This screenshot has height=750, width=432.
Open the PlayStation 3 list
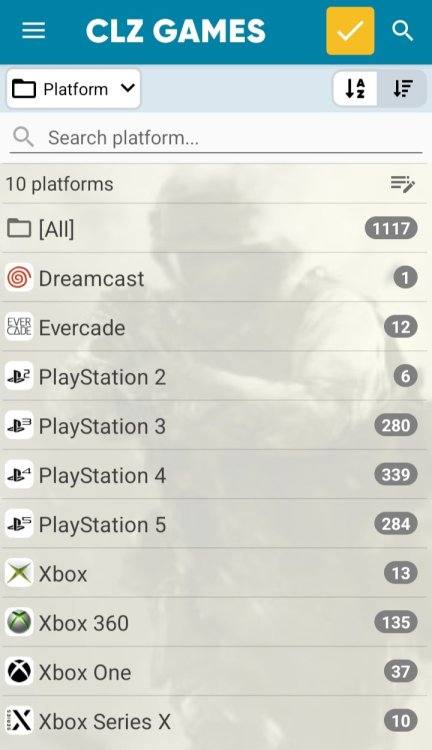(x=215, y=425)
